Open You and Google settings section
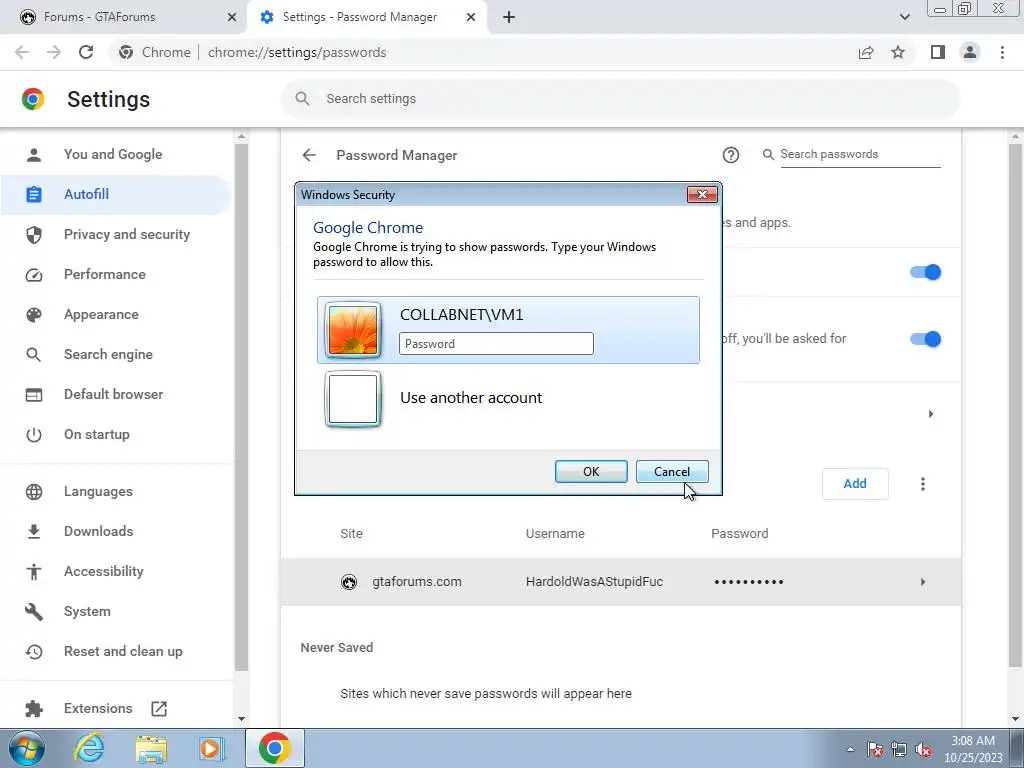Viewport: 1024px width, 768px height. 113,154
